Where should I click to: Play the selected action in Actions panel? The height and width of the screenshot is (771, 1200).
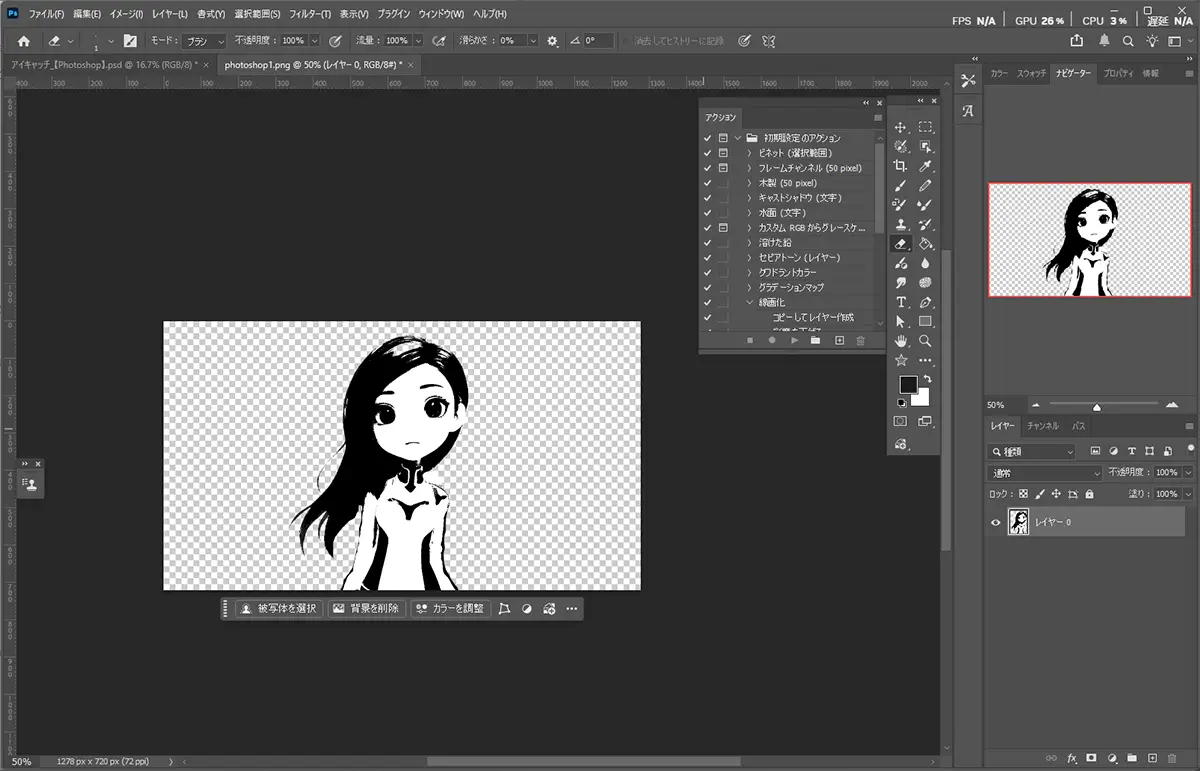[x=794, y=341]
